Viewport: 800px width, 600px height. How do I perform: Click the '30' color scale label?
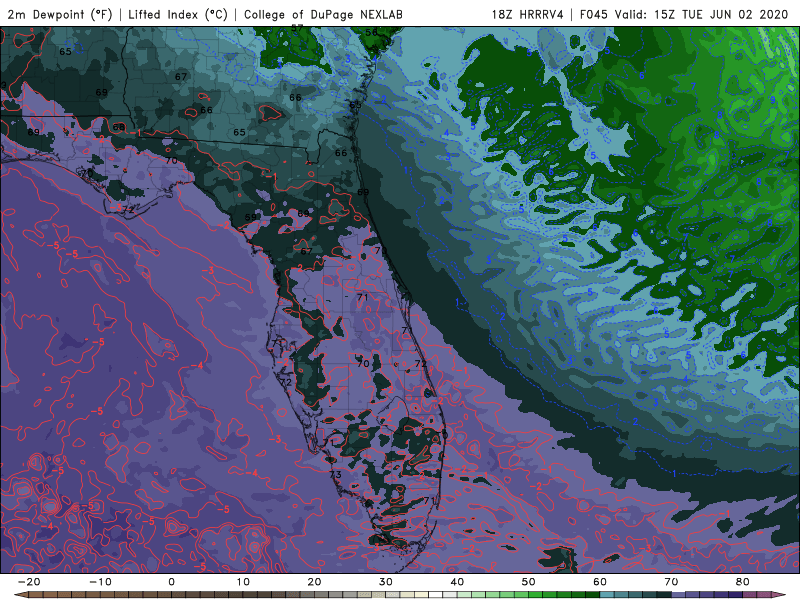(x=386, y=582)
